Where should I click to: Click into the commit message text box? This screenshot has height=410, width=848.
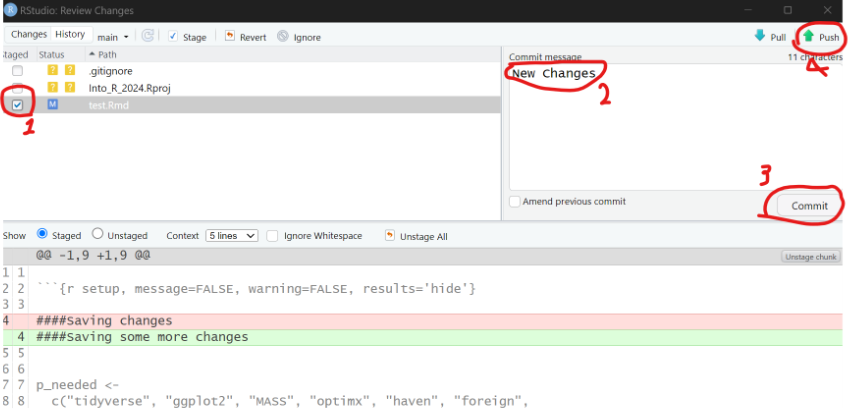coord(670,130)
